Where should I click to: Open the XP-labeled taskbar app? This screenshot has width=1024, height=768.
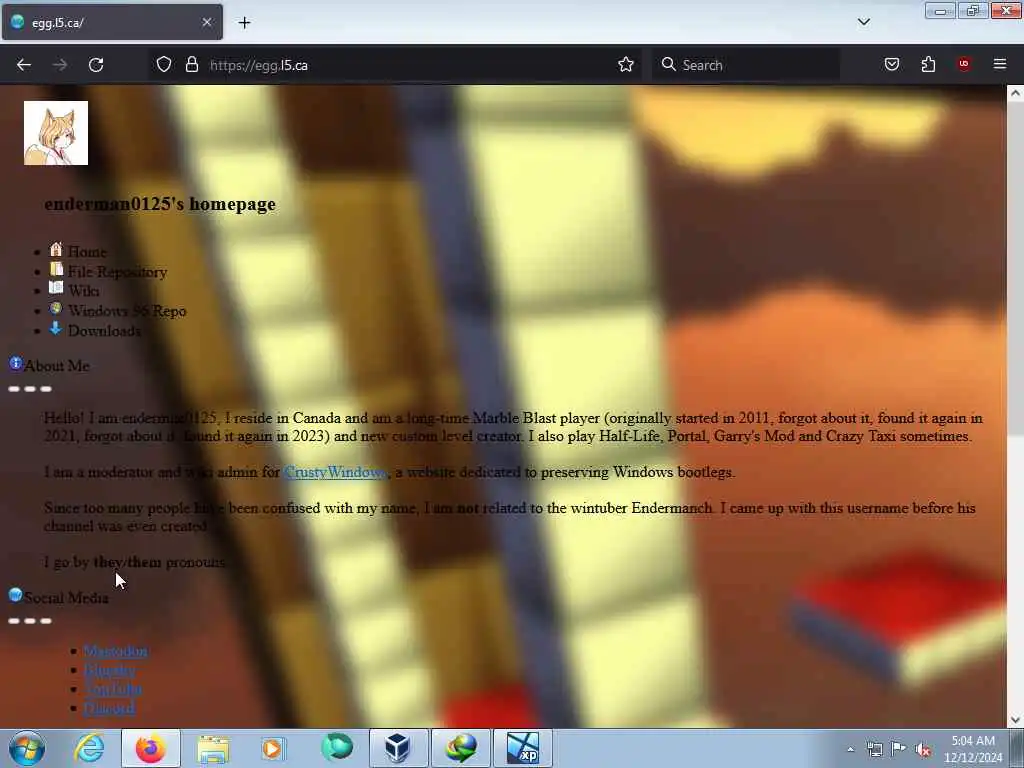523,748
